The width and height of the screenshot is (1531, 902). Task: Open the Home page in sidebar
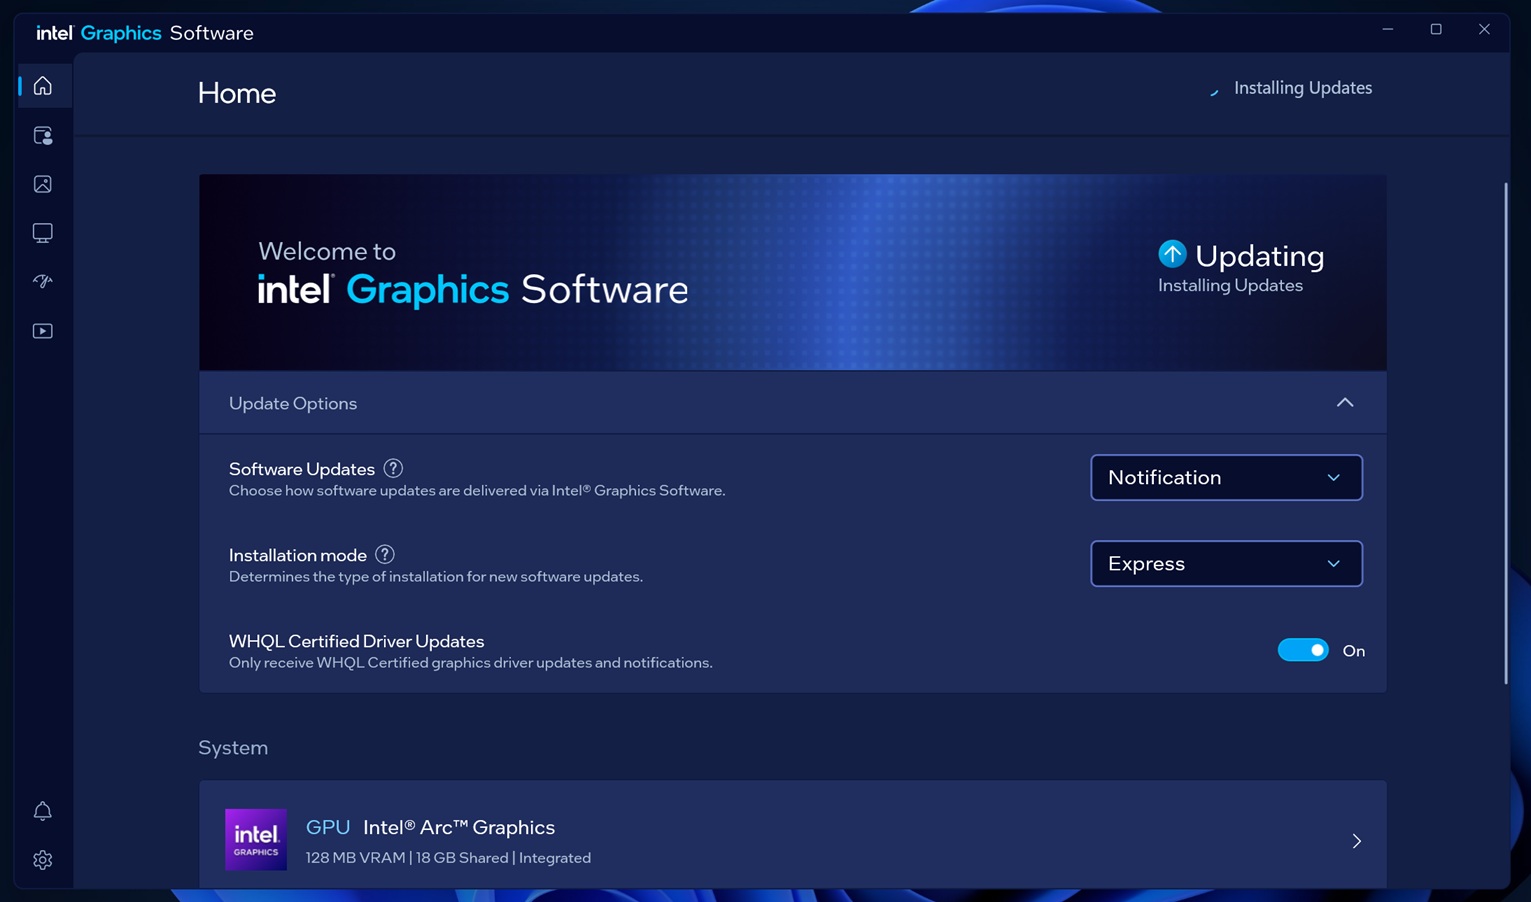43,86
